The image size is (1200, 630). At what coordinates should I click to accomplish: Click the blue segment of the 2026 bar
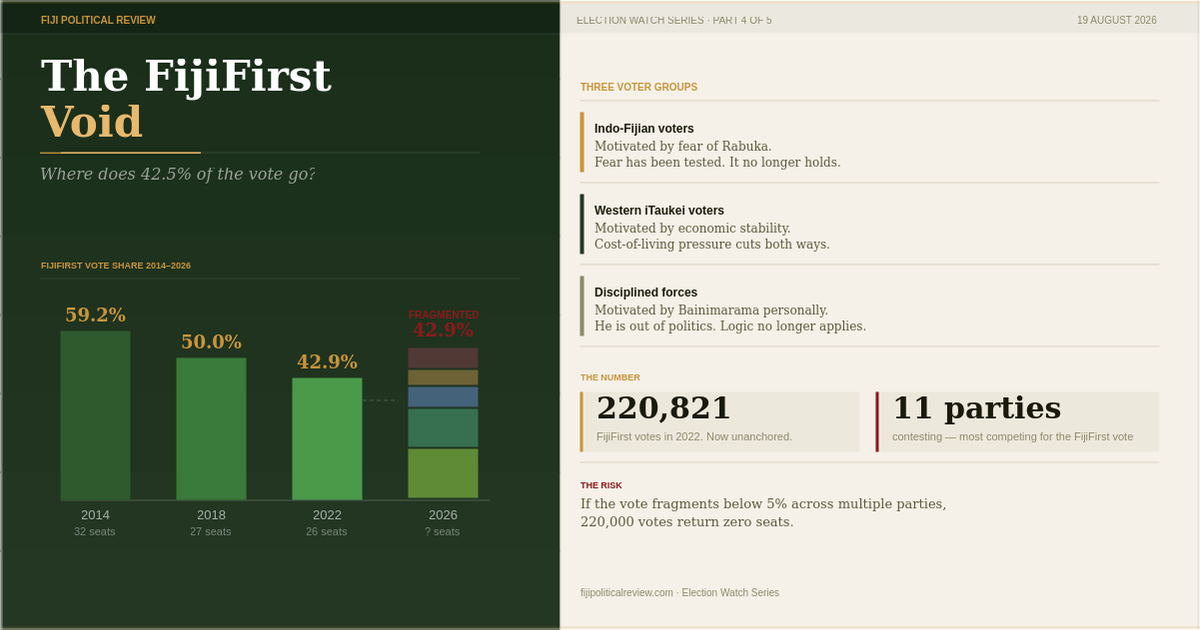point(443,397)
